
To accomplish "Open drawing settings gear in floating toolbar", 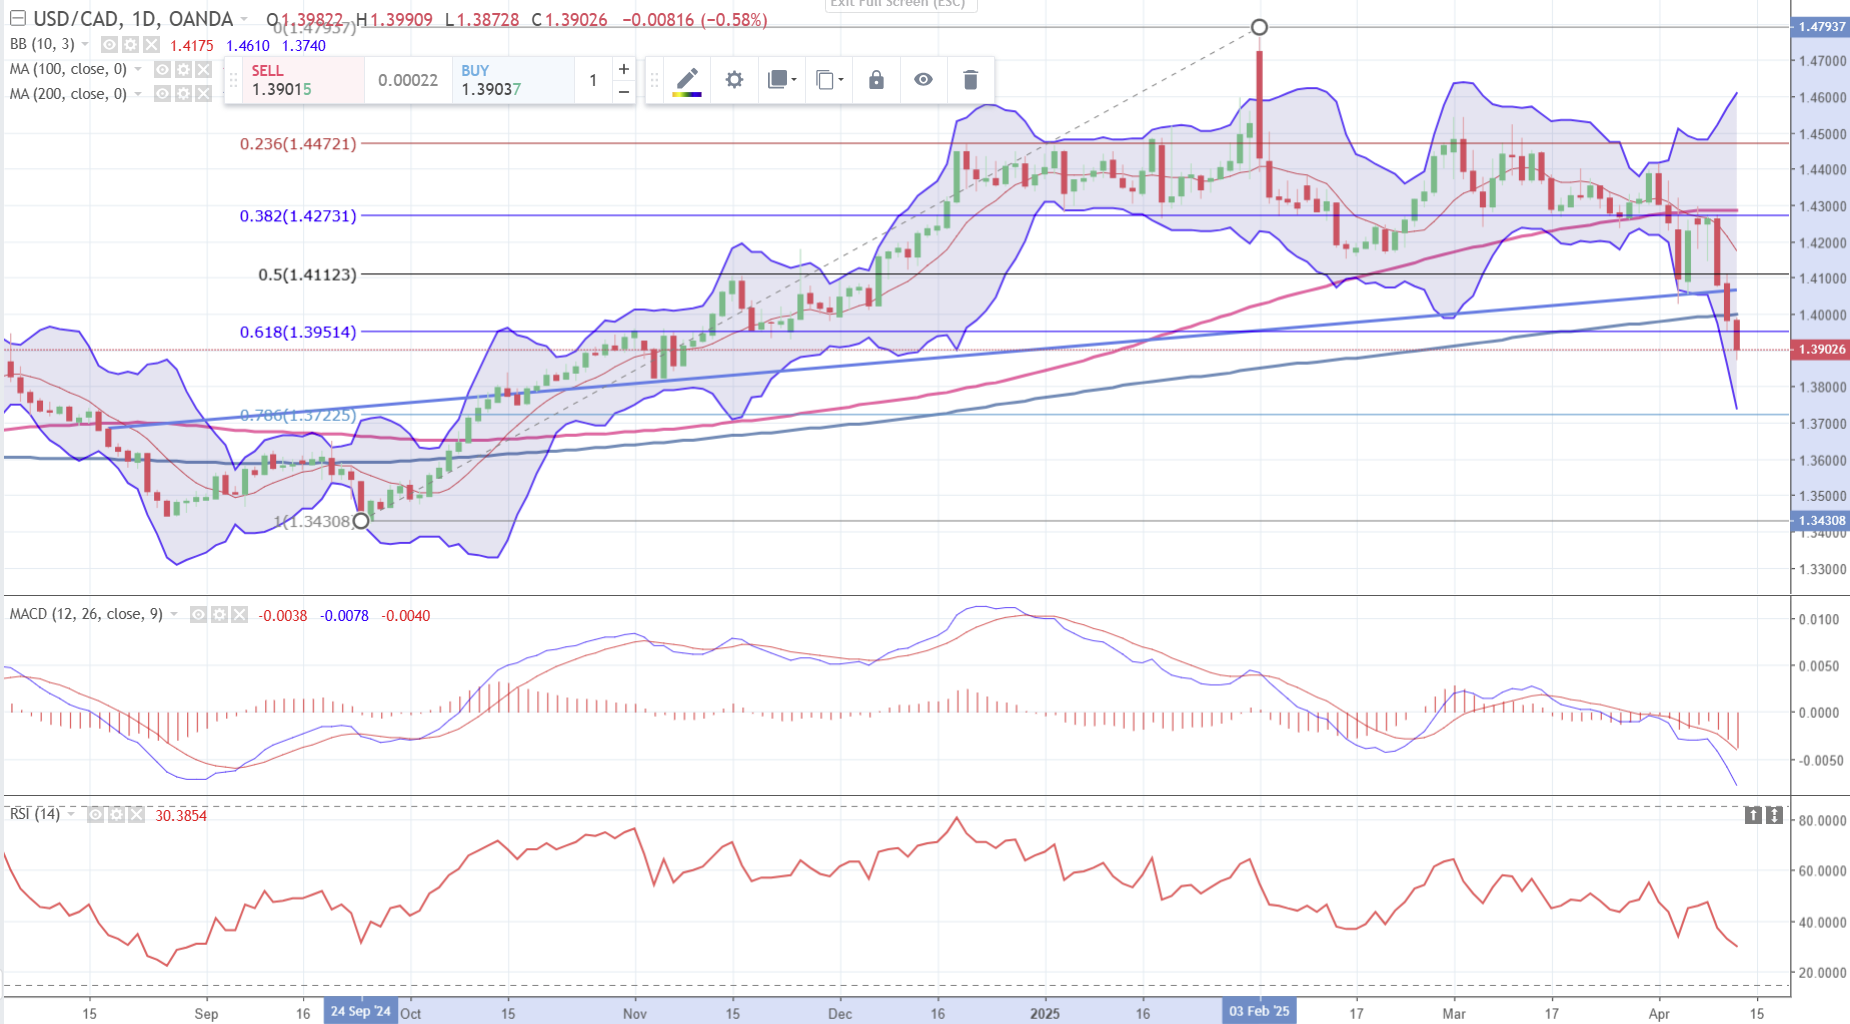I will (x=734, y=80).
